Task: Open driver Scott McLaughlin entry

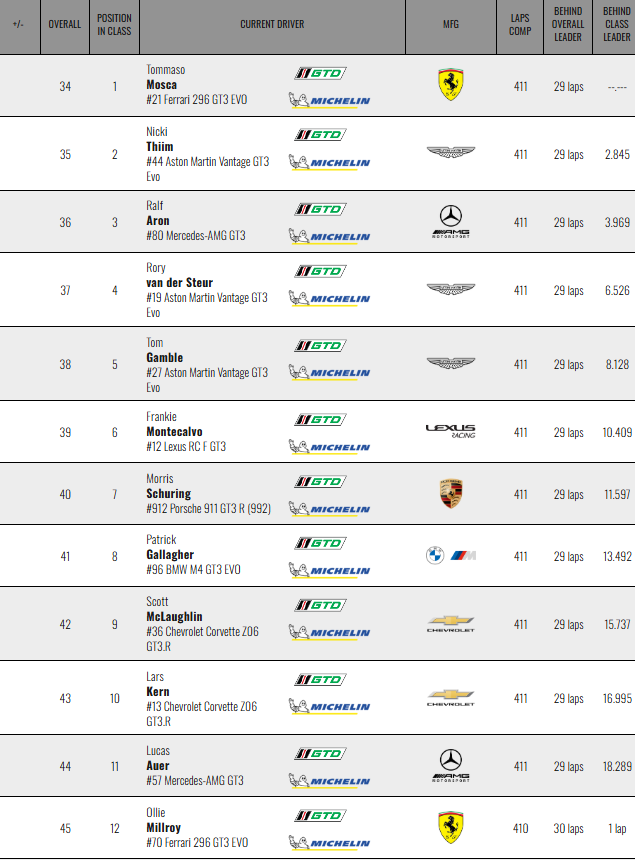Action: click(174, 617)
